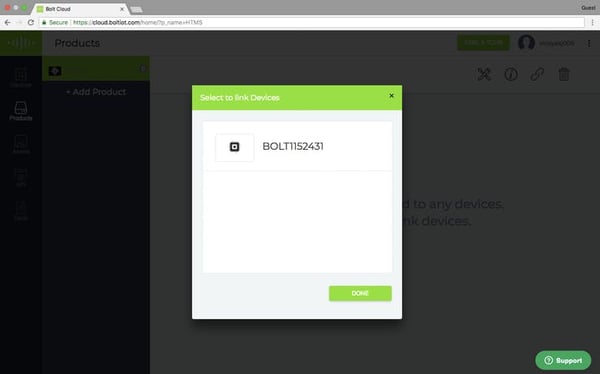The width and height of the screenshot is (600, 374).
Task: Click the DONE button in dialog
Action: (x=360, y=293)
